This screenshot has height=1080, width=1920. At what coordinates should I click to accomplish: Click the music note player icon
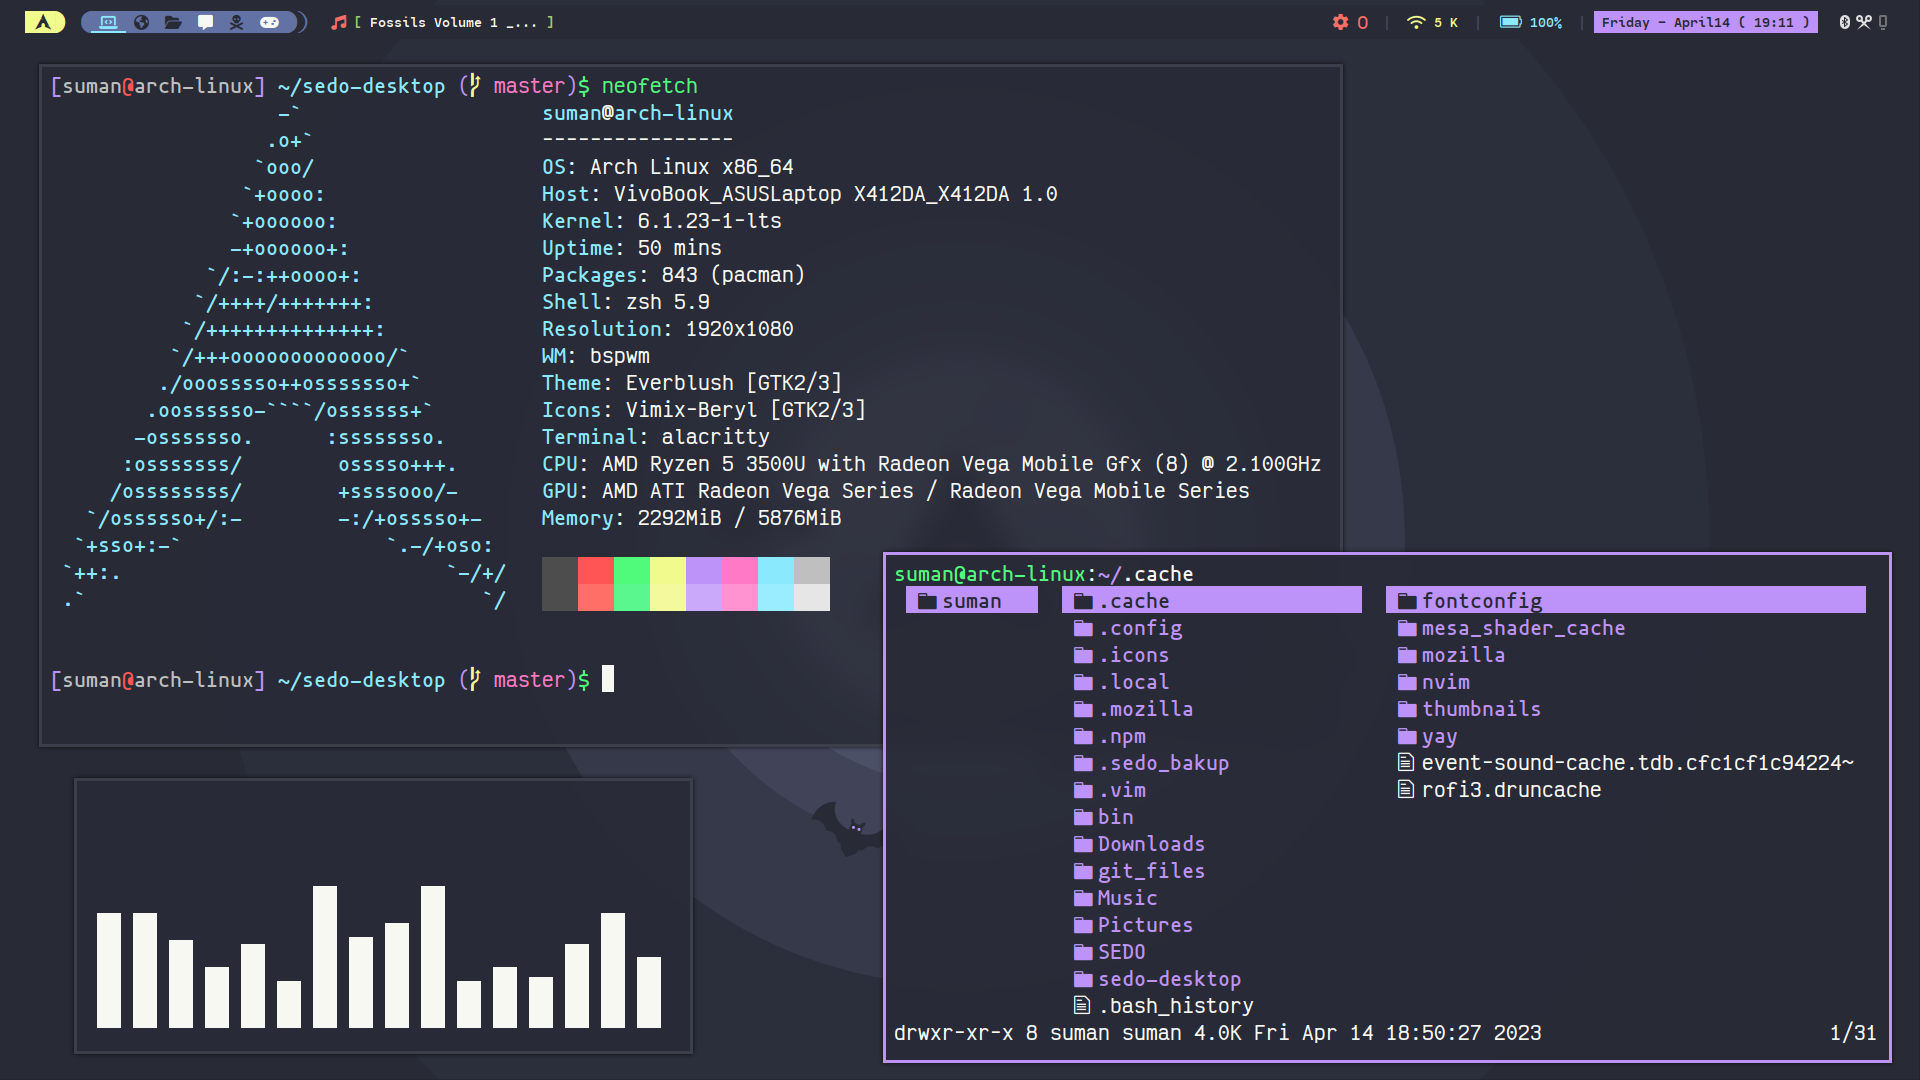click(339, 22)
